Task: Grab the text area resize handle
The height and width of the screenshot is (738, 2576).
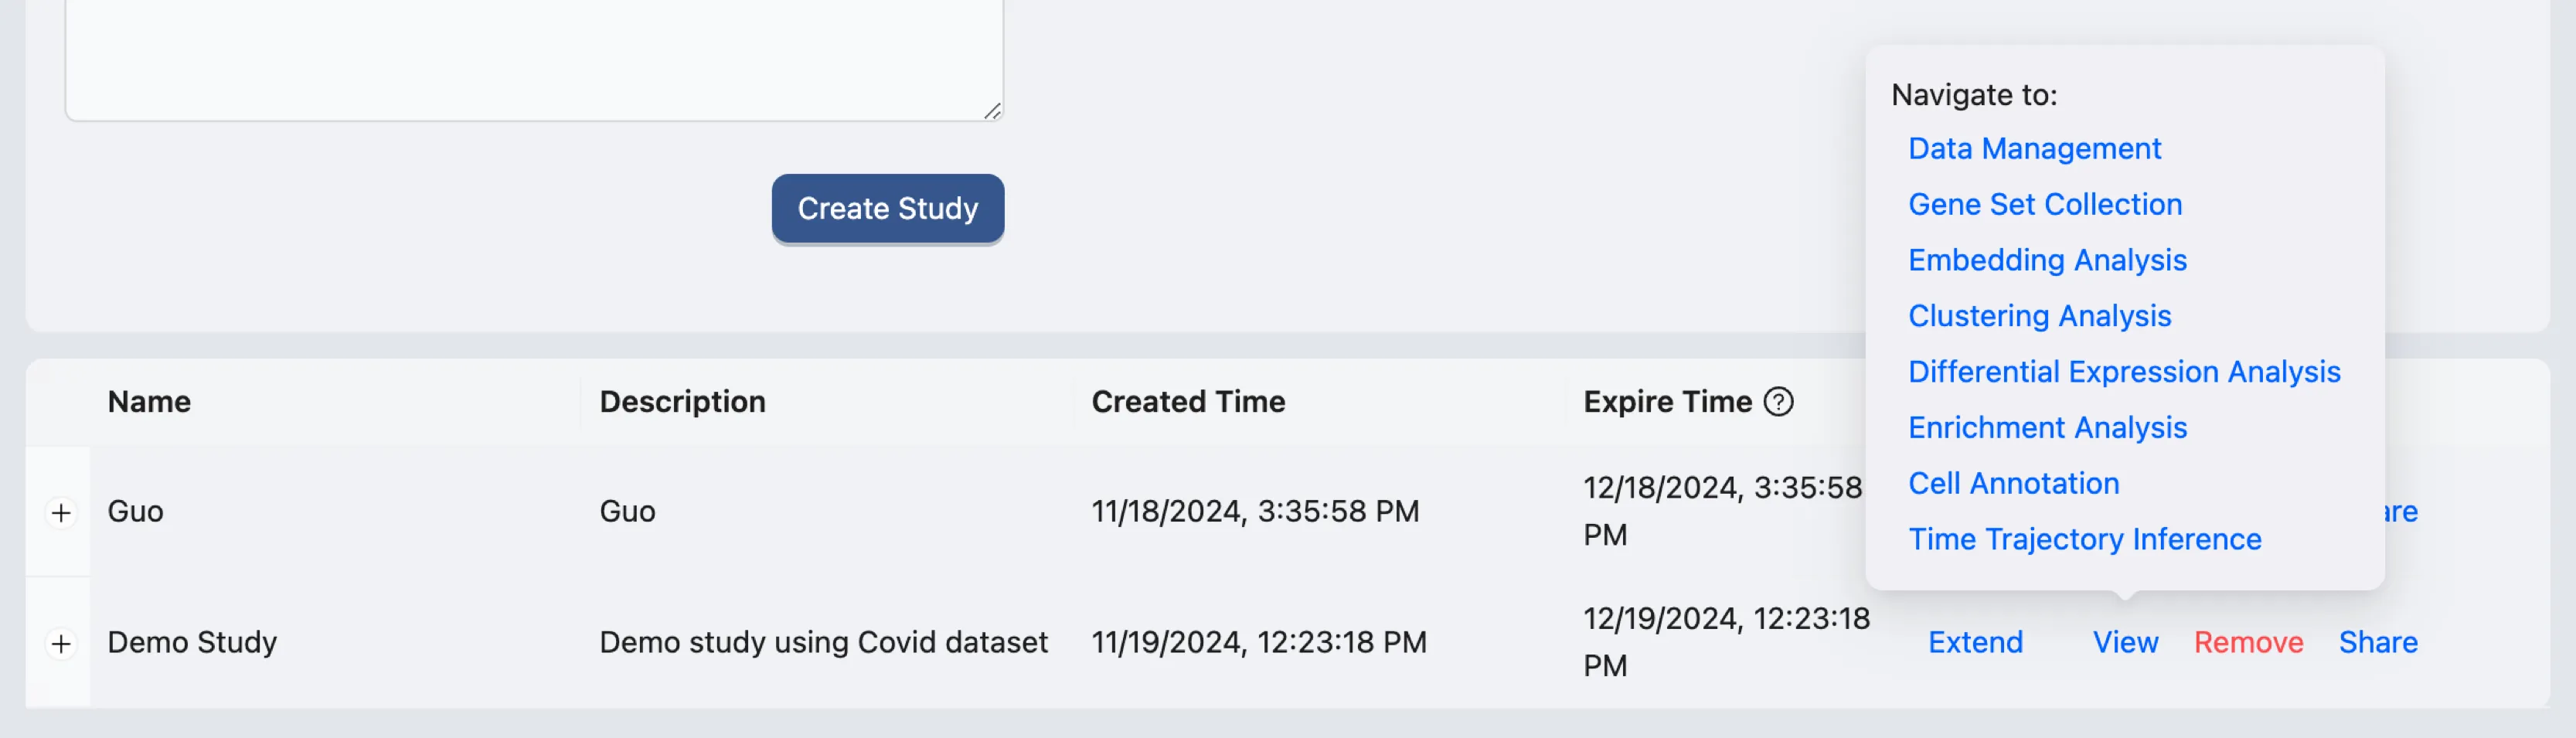Action: tap(992, 111)
